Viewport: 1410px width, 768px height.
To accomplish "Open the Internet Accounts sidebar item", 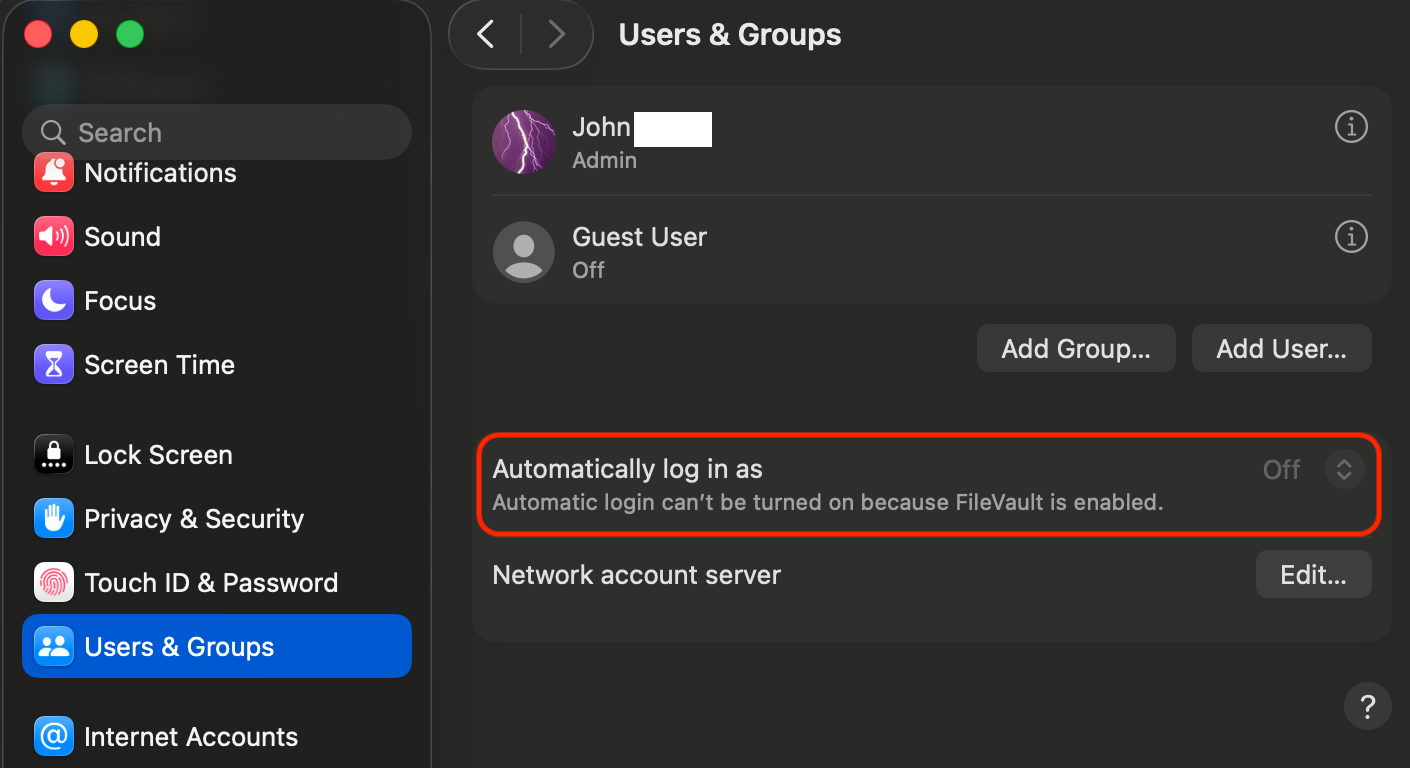I will point(191,737).
